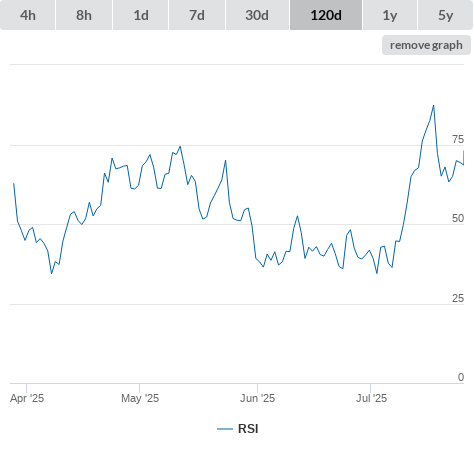The image size is (474, 455).
Task: Click the active 120d tab
Action: [326, 15]
